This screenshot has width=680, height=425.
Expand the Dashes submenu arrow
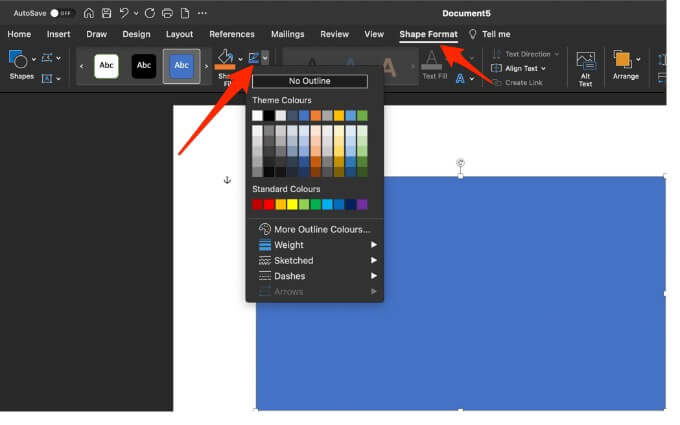point(373,276)
